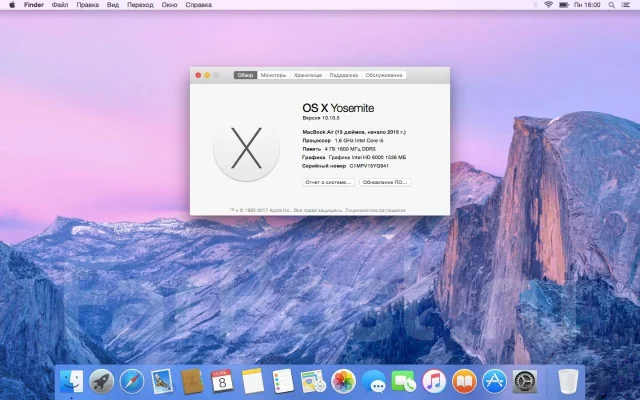This screenshot has height=400, width=640.
Task: Open the Лицензионное соглашение link
Action: [x=376, y=210]
